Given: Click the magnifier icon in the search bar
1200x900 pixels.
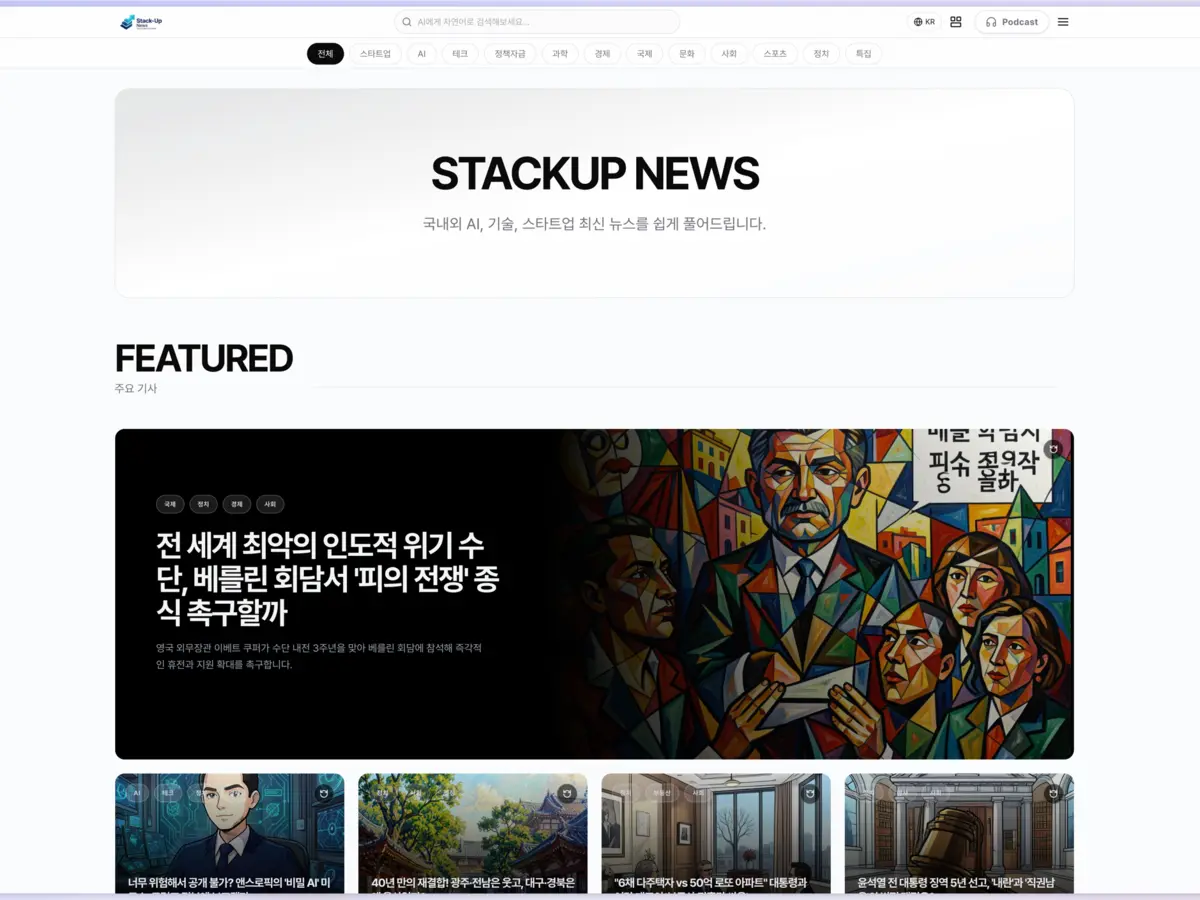Looking at the screenshot, I should [x=407, y=22].
